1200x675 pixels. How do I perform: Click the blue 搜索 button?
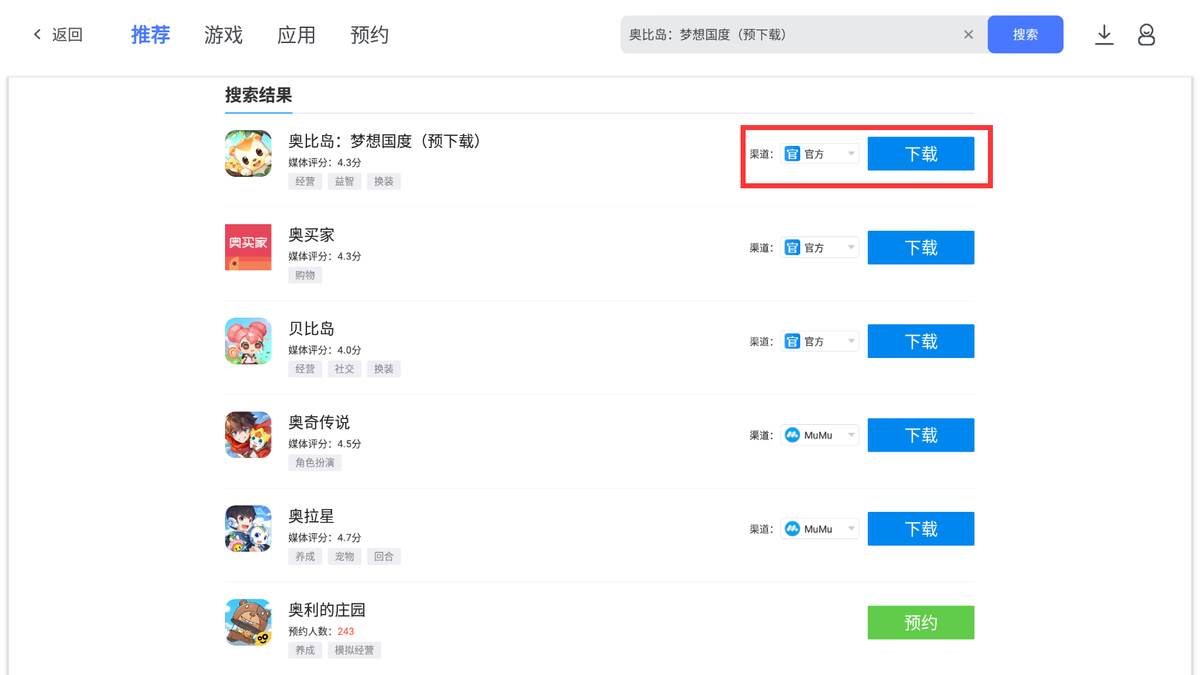point(1025,35)
